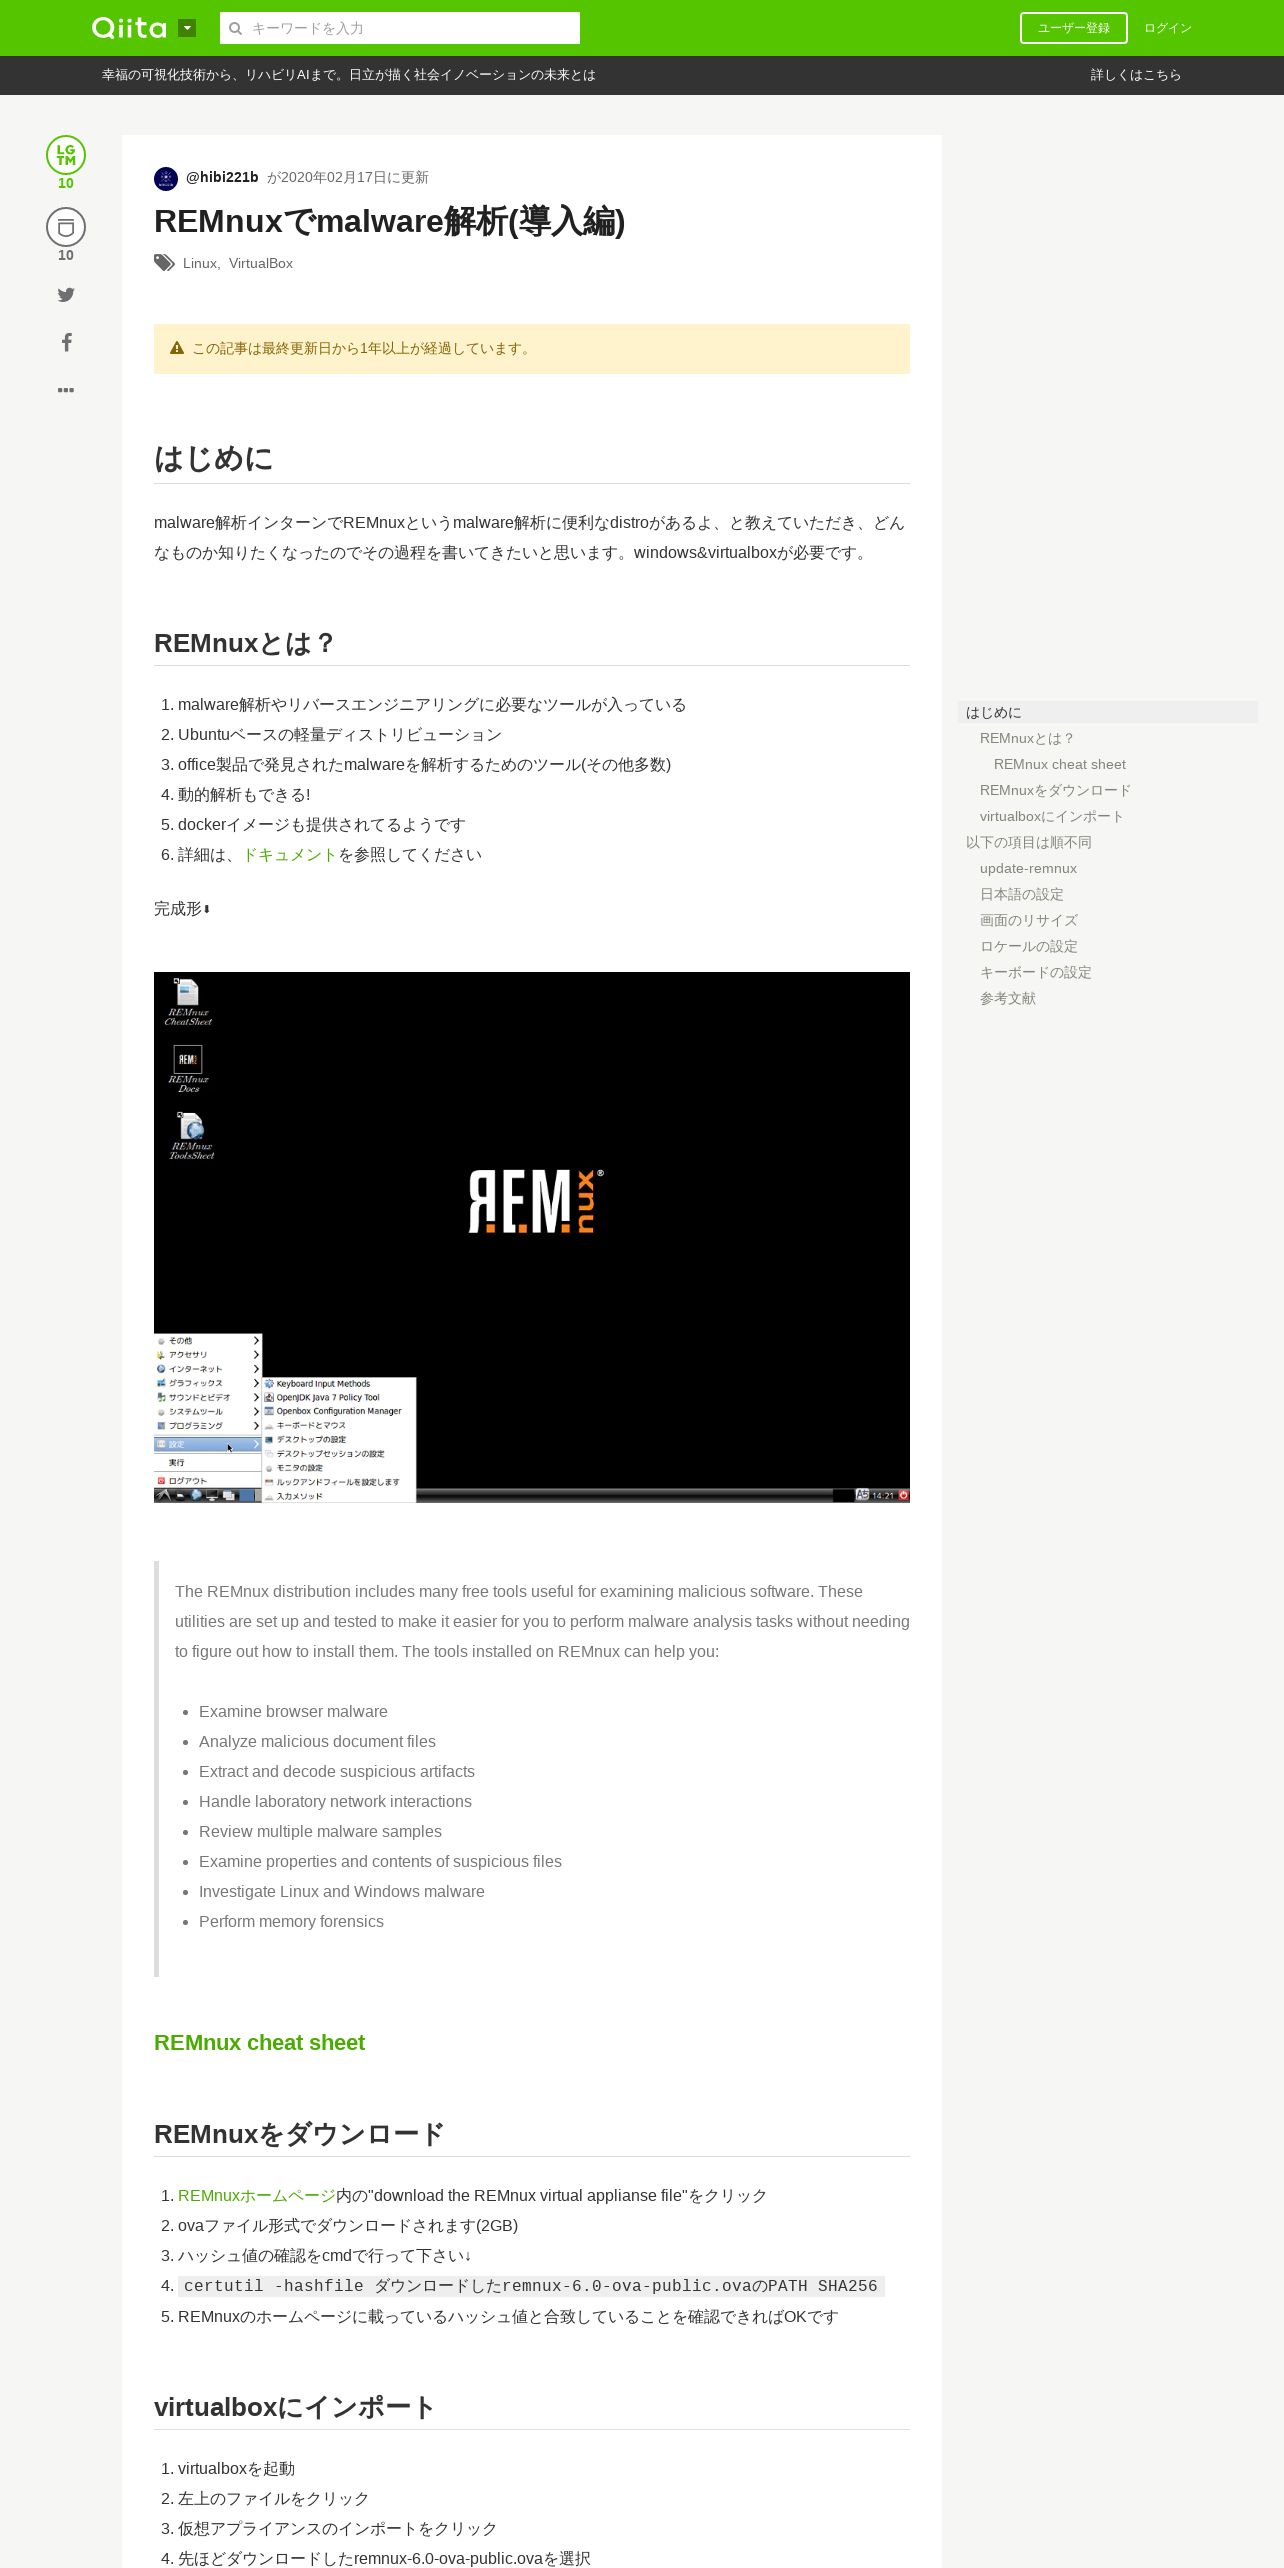The image size is (1284, 2568).
Task: Jump to 参考文献 in contents
Action: pyautogui.click(x=1008, y=998)
